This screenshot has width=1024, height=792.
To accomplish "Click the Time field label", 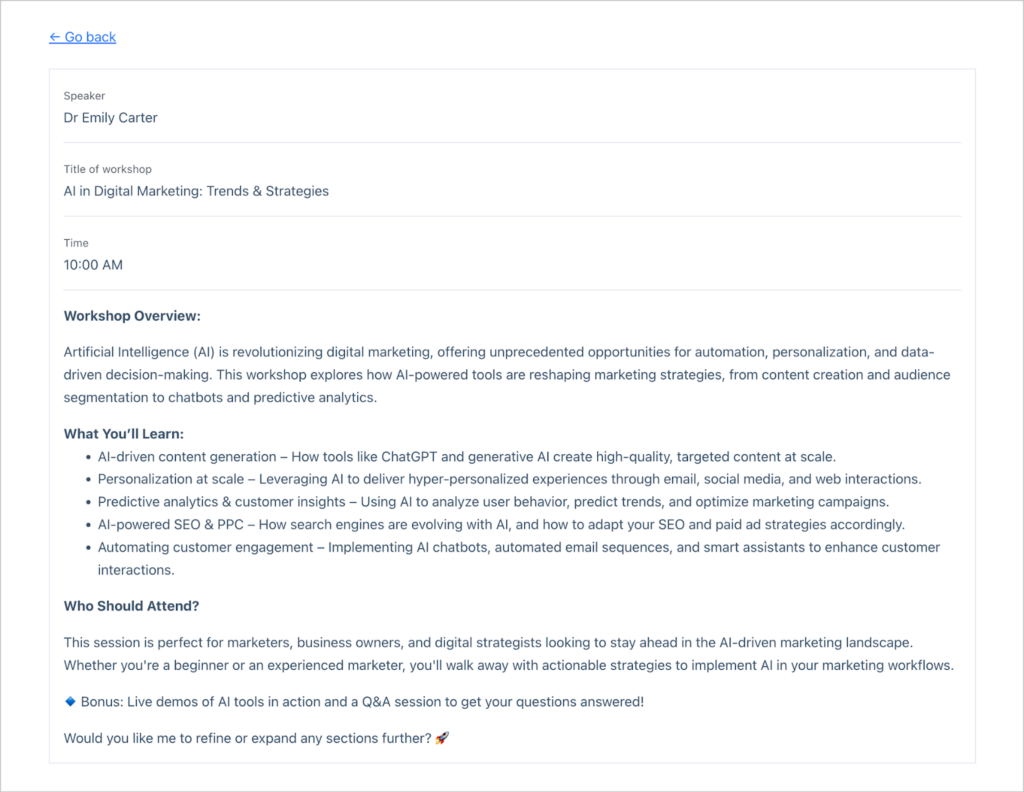I will pyautogui.click(x=76, y=243).
